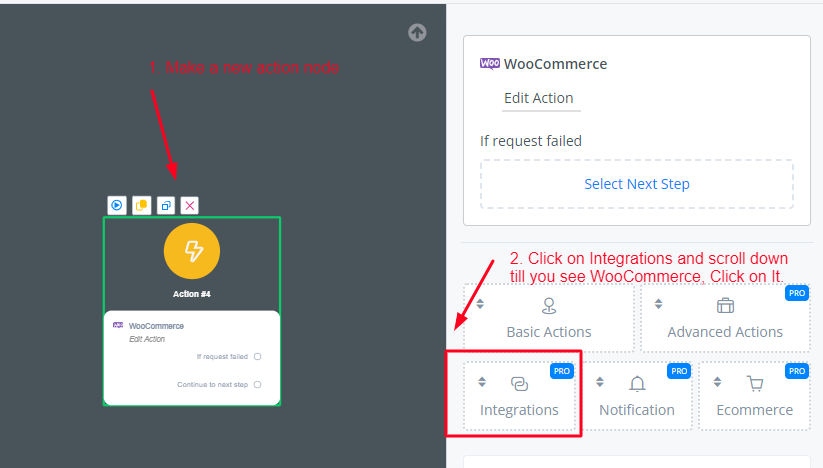The height and width of the screenshot is (468, 823).
Task: Expand Advanced Actions using its sort arrows
Action: coord(657,304)
